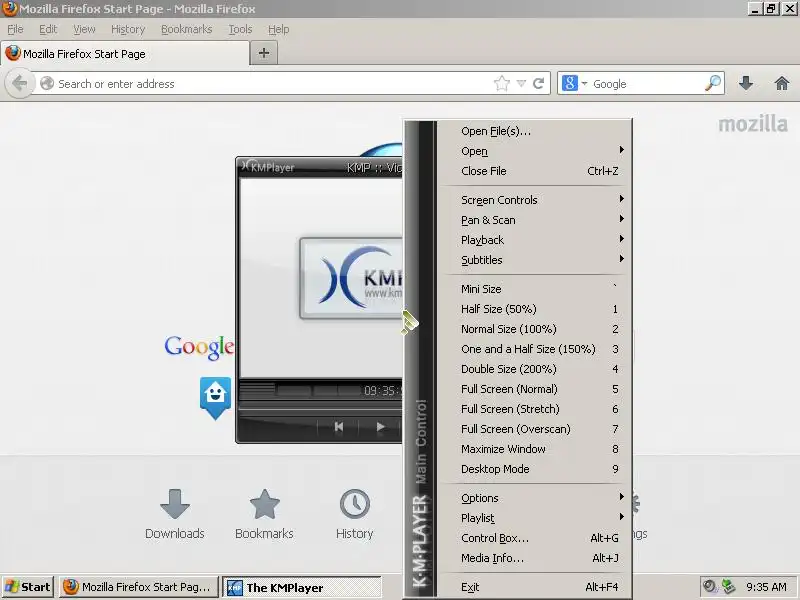Image resolution: width=800 pixels, height=600 pixels.
Task: Go to the Firefox home page icon
Action: (x=781, y=83)
